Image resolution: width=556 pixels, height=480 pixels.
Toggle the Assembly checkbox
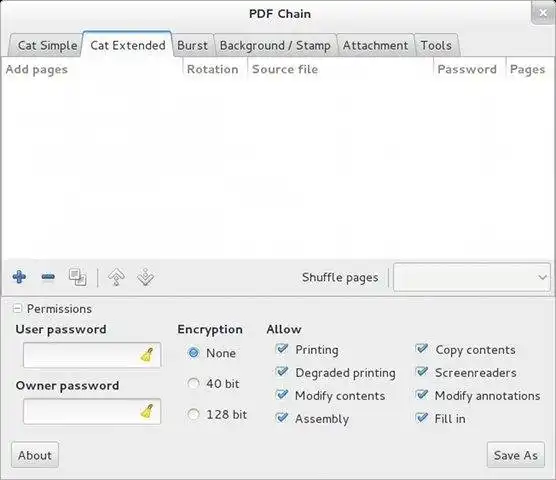(282, 418)
